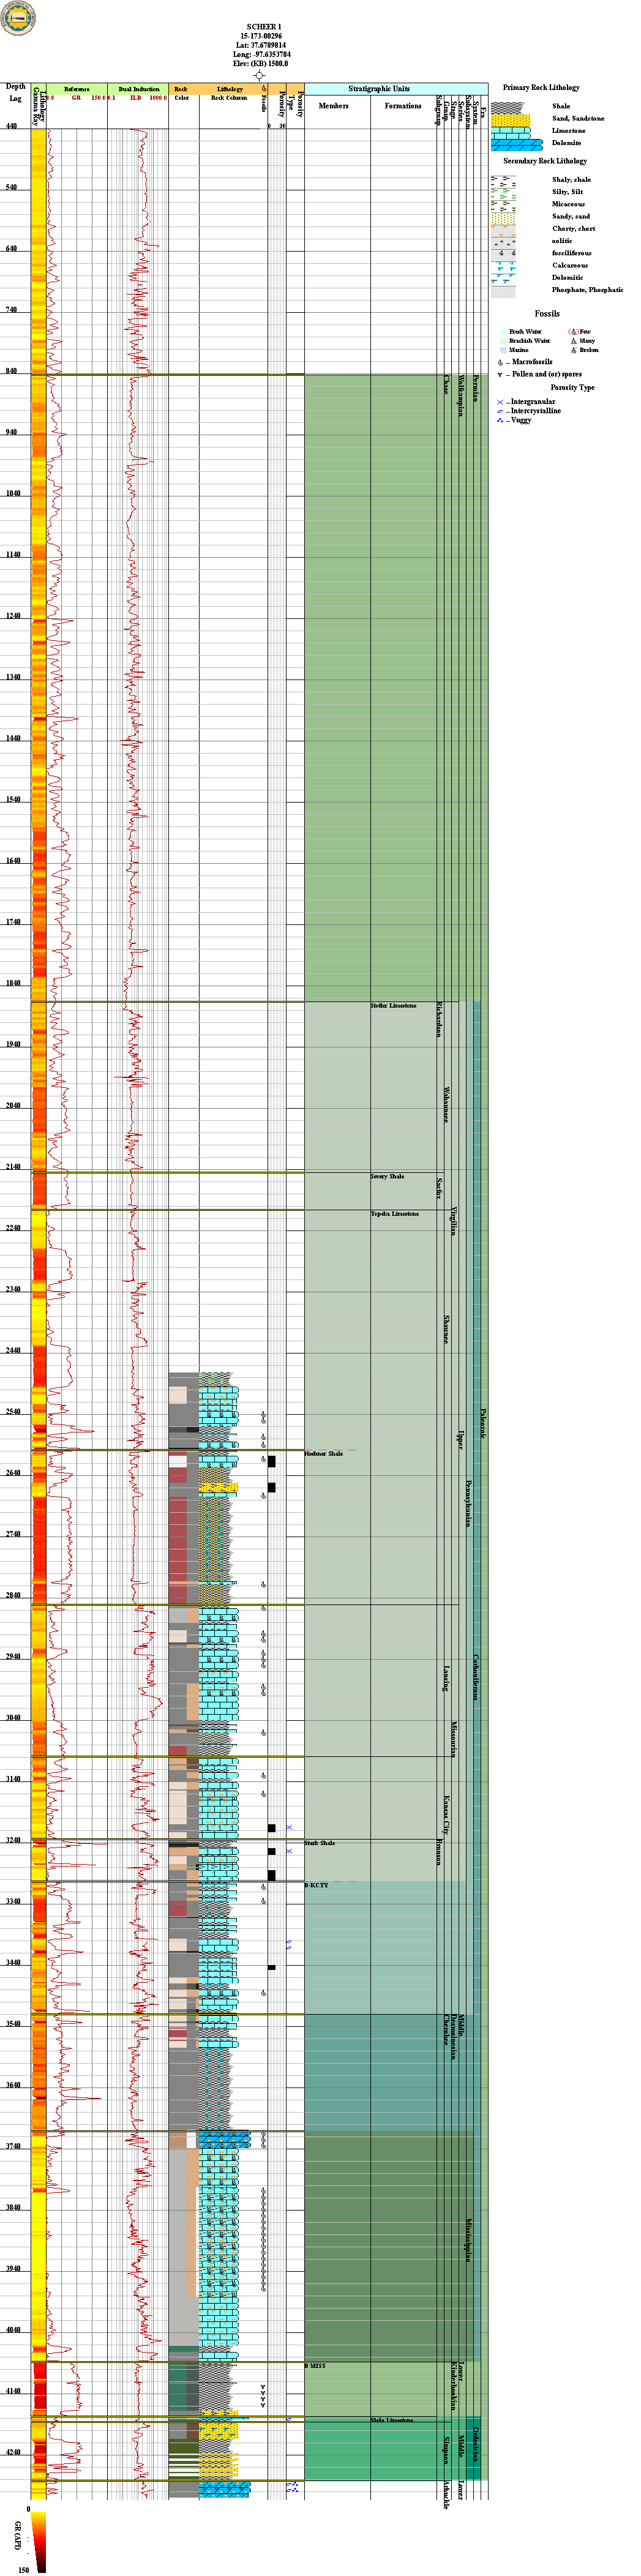
Task: Click the Dual Induction track header
Action: coord(139,89)
